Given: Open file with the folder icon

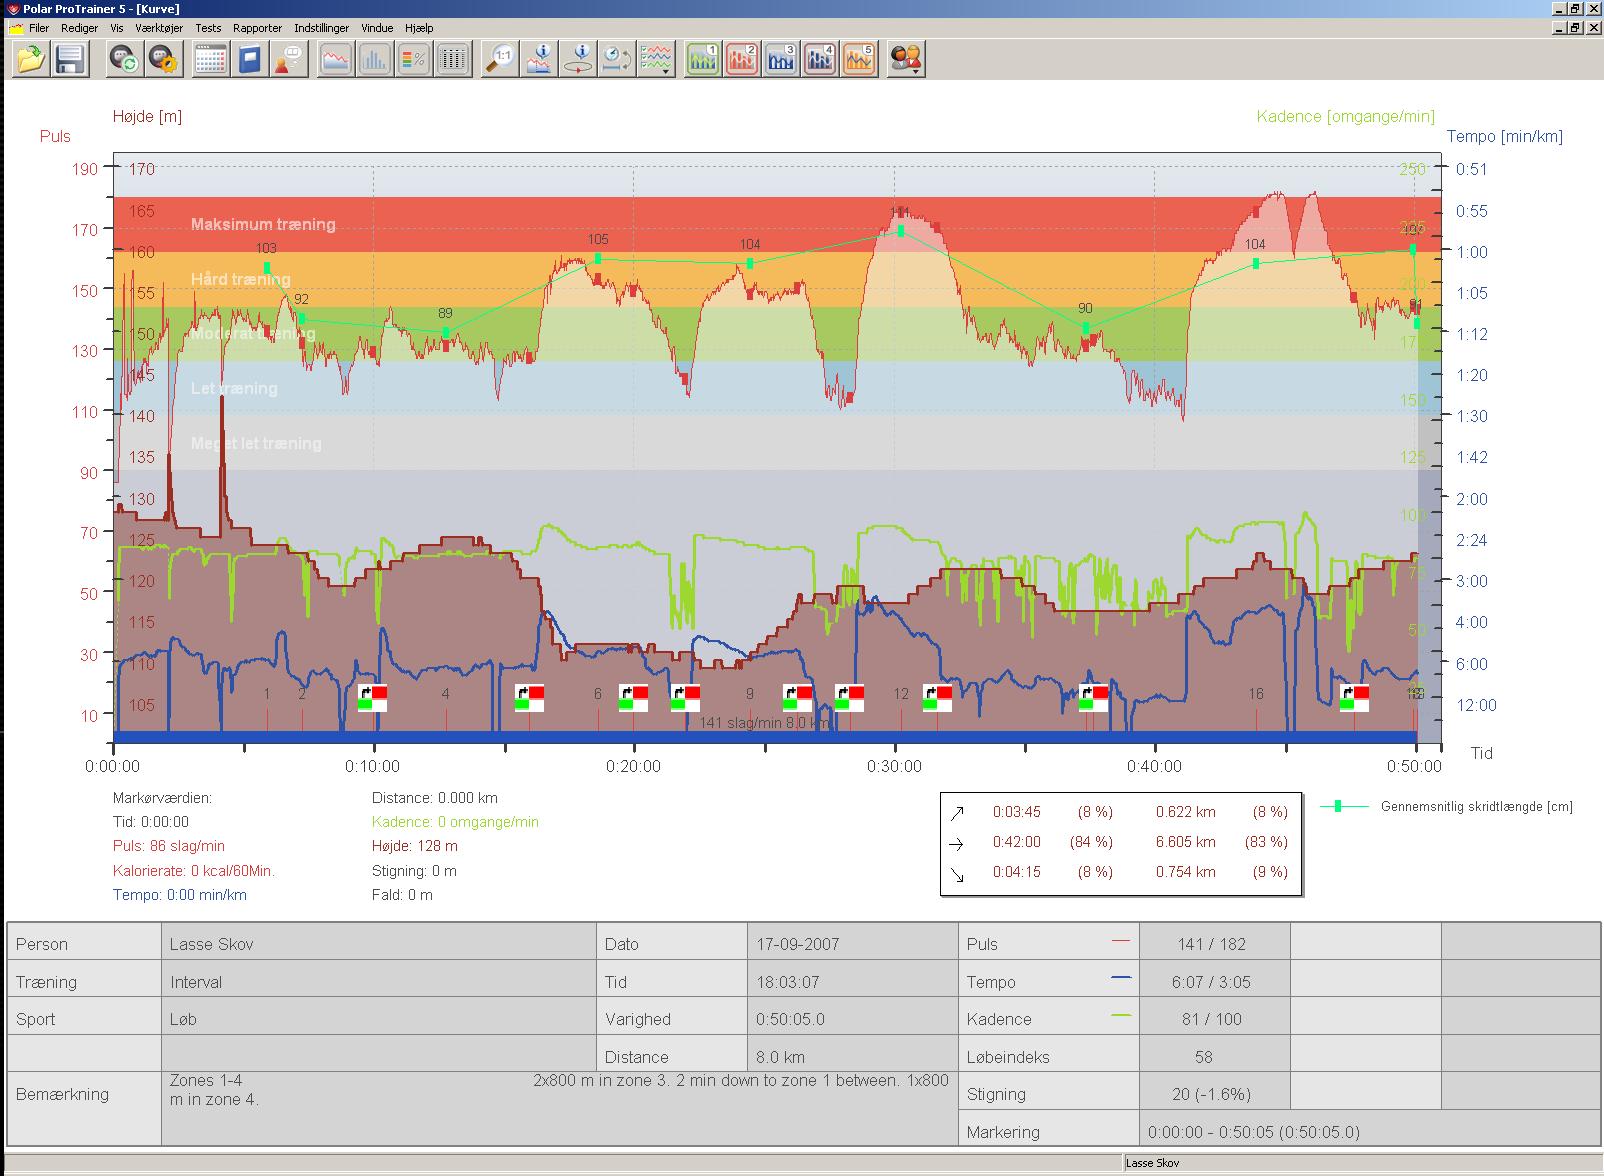Looking at the screenshot, I should pyautogui.click(x=31, y=59).
